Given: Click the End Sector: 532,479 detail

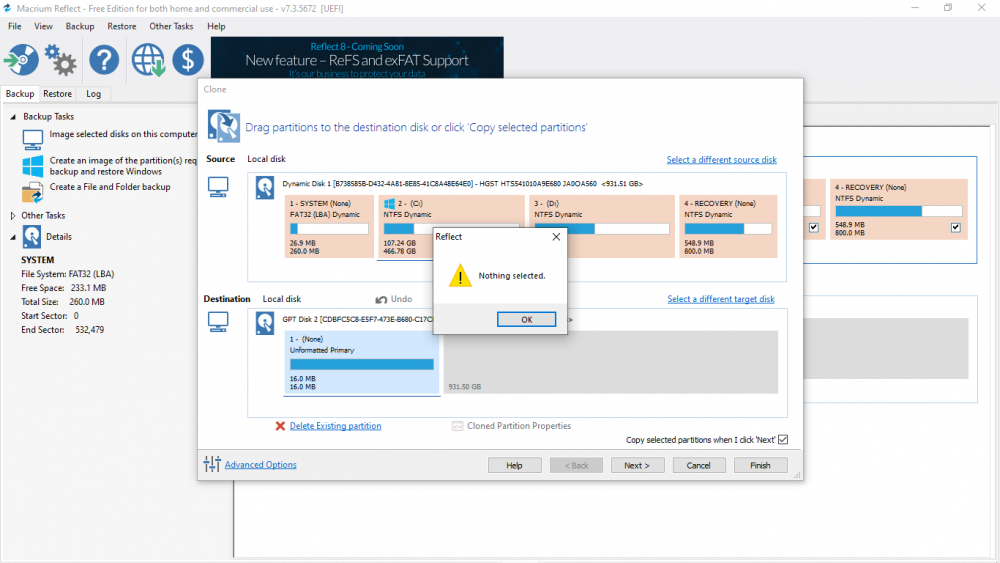Looking at the screenshot, I should click(62, 330).
